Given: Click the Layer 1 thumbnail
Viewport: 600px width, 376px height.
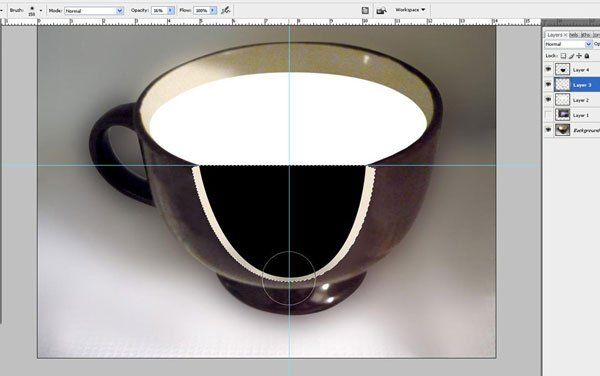Looking at the screenshot, I should (562, 114).
